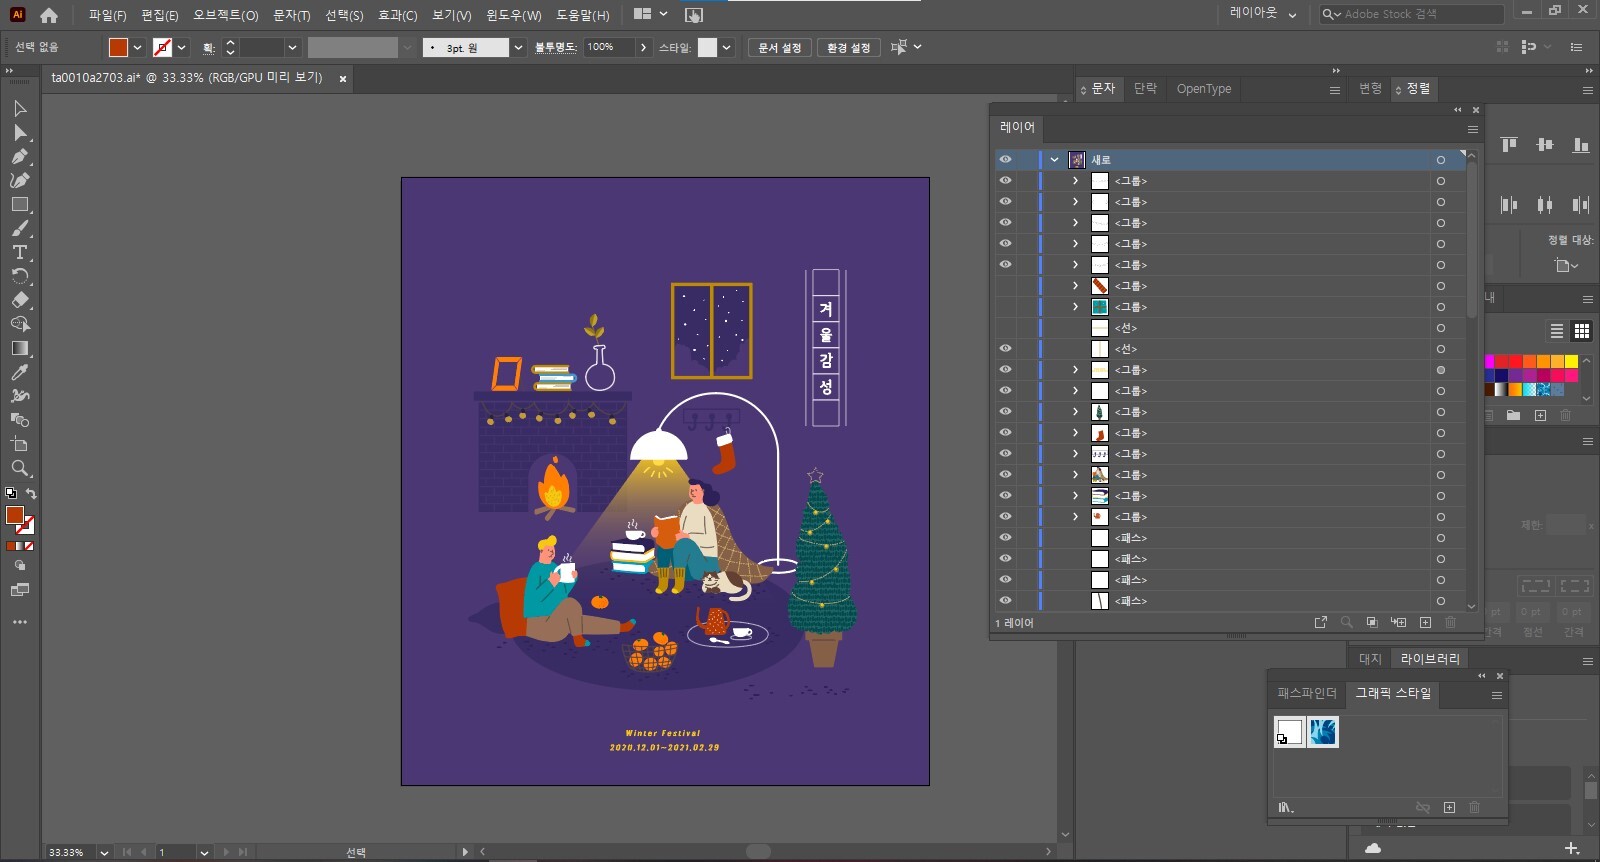The width and height of the screenshot is (1600, 862).
Task: Toggle visibility of the first <그룹> sublayer
Action: (1005, 181)
